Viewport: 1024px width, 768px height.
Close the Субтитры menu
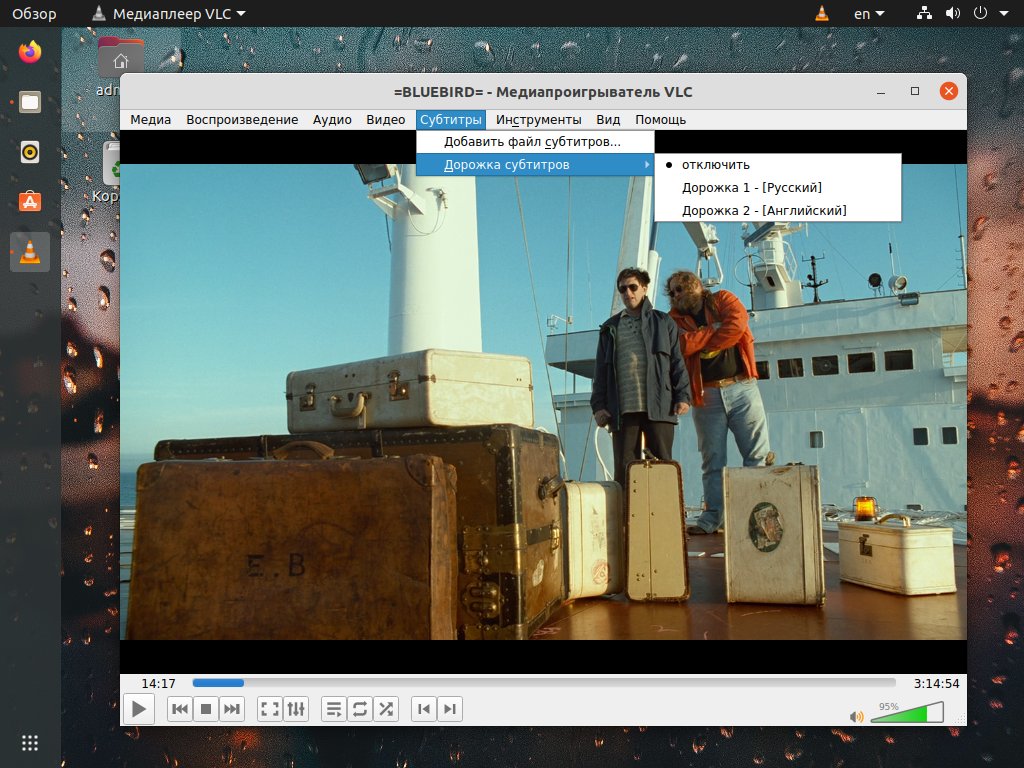451,120
